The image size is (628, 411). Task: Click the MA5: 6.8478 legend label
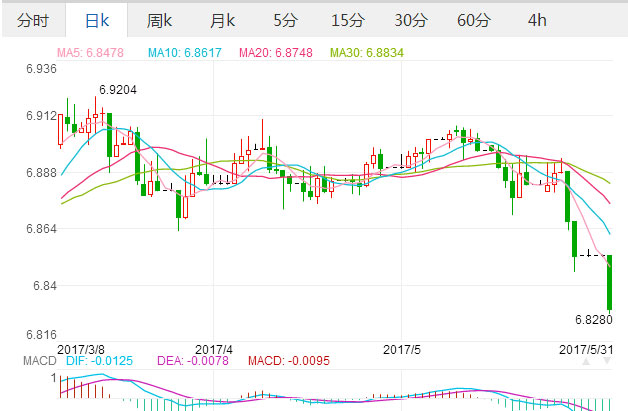click(x=90, y=53)
